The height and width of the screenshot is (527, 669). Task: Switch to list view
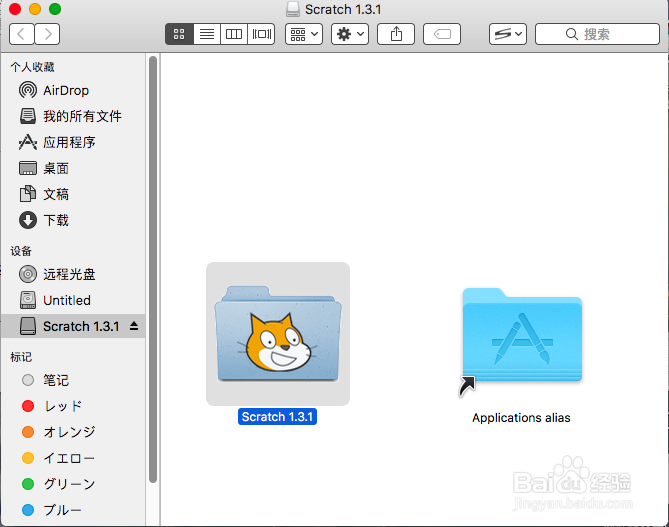(207, 34)
